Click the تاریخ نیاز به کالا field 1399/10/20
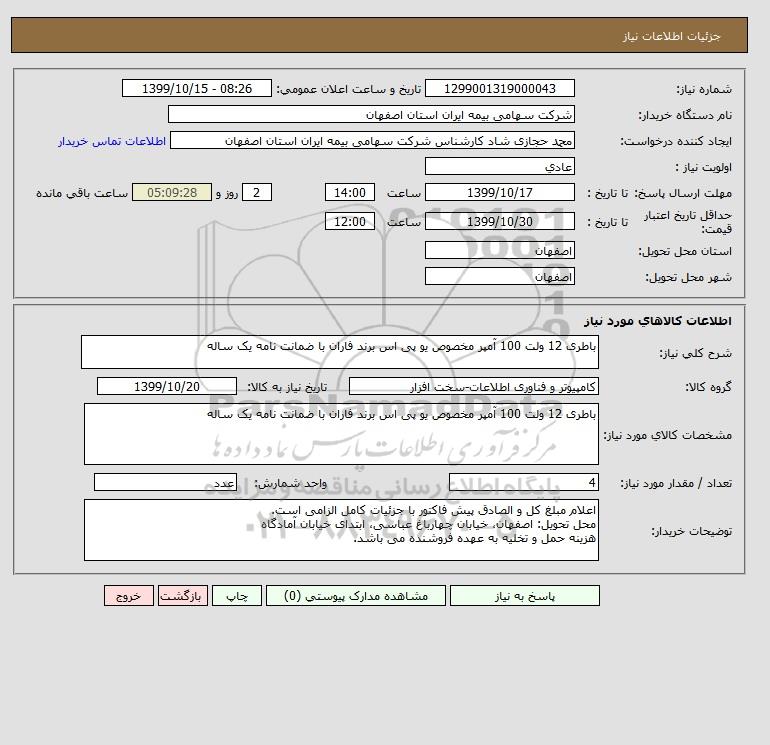Viewport: 770px width, 745px height. [x=167, y=386]
